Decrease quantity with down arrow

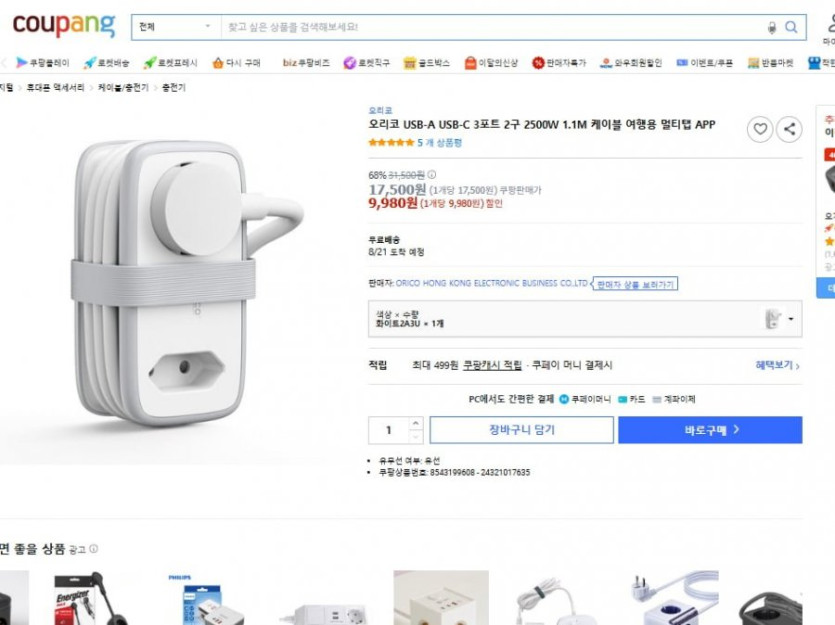pyautogui.click(x=416, y=436)
